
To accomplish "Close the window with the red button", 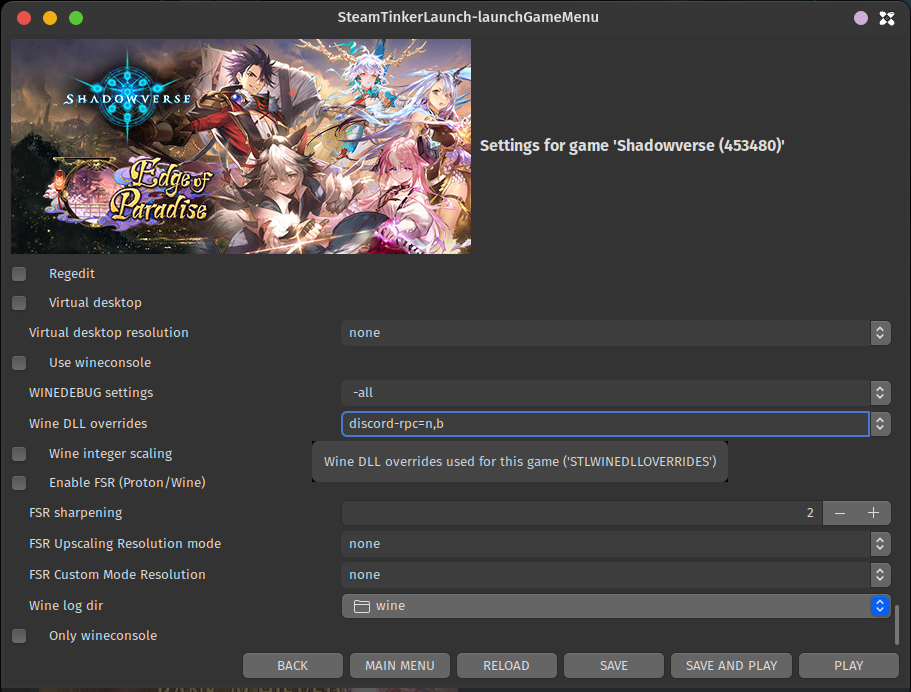I will tap(24, 18).
